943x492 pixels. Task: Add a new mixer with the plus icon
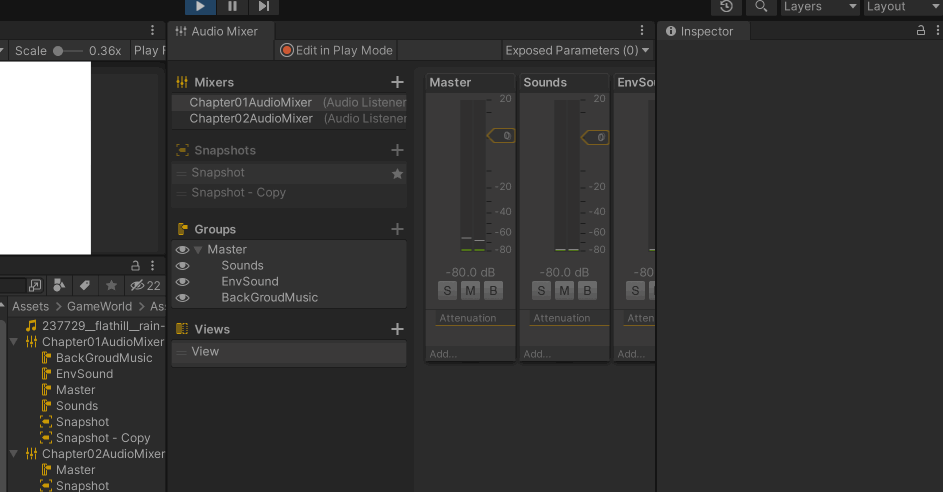pyautogui.click(x=397, y=82)
